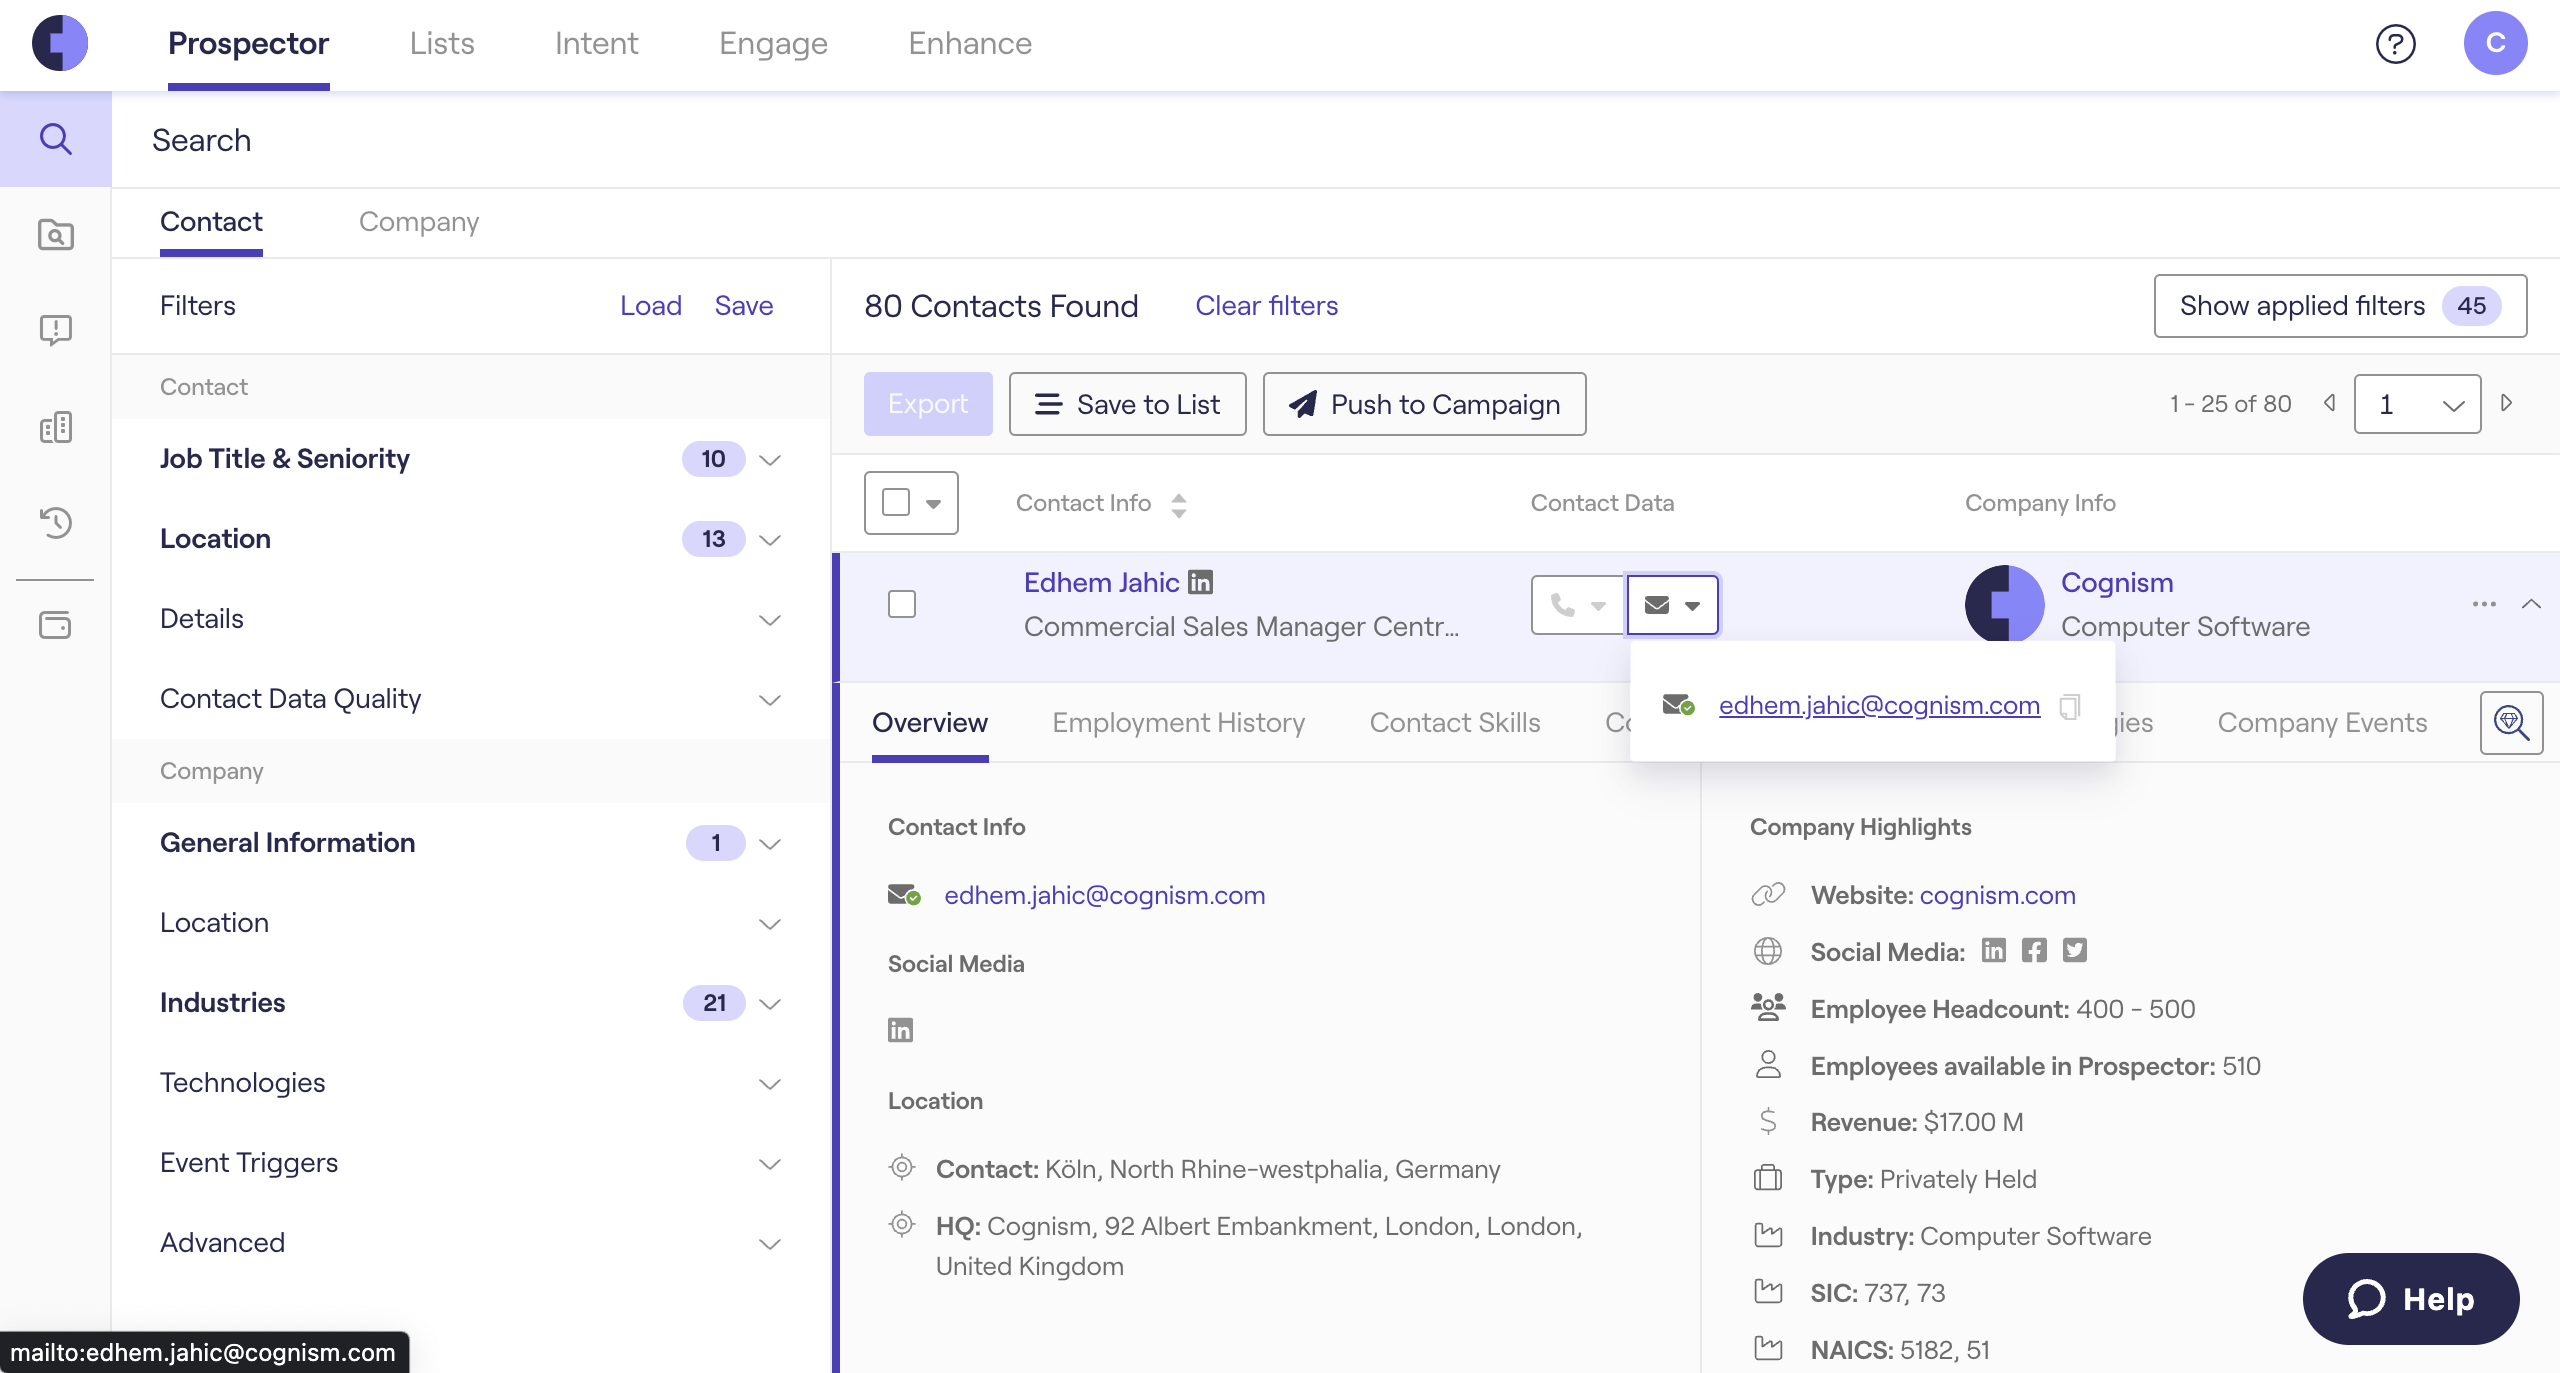Click the help question mark icon top right
The width and height of the screenshot is (2560, 1373).
pyautogui.click(x=2392, y=44)
